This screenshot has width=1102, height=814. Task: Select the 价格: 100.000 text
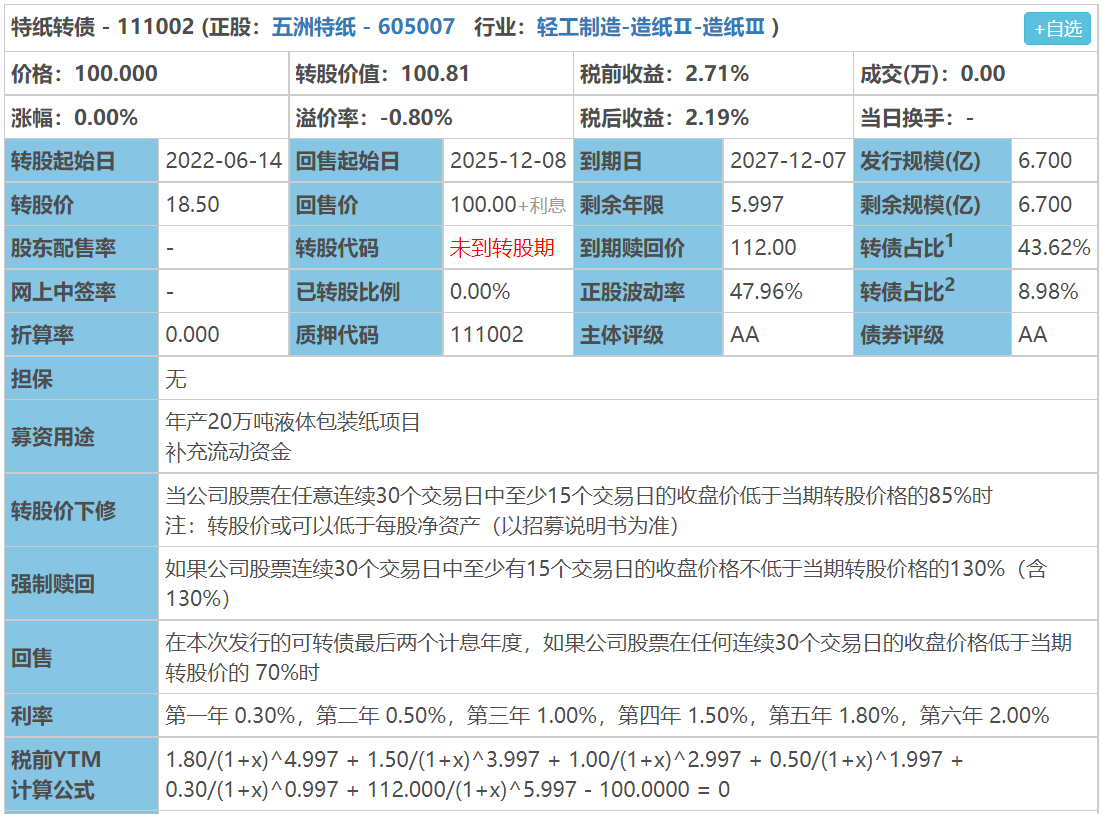[84, 74]
